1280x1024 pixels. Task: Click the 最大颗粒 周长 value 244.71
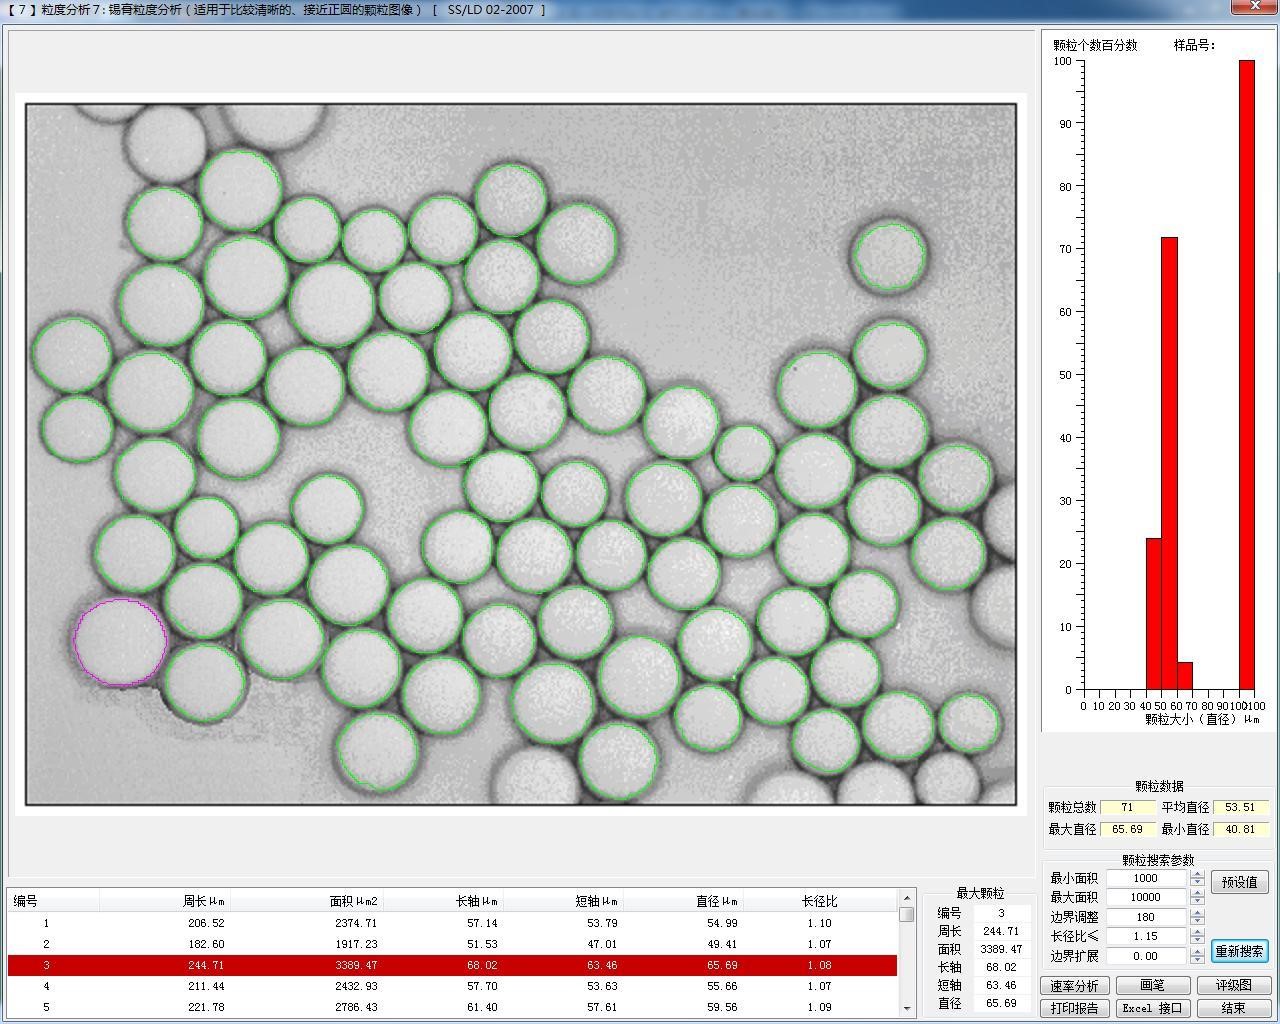point(1001,931)
